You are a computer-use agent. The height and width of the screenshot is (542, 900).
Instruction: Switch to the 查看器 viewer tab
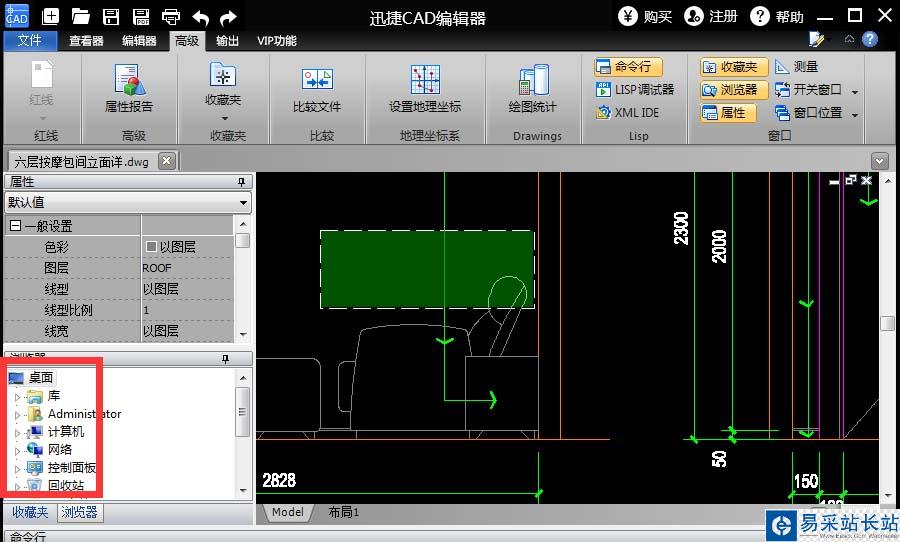(x=86, y=41)
